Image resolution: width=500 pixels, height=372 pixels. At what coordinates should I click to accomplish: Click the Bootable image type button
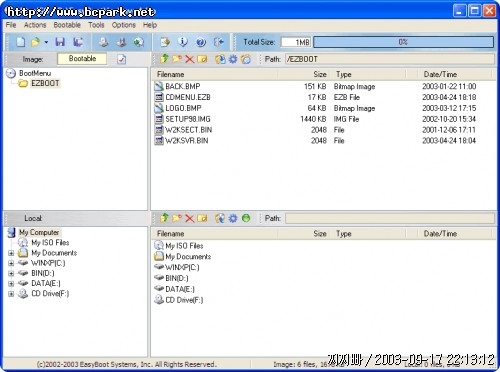coord(82,59)
